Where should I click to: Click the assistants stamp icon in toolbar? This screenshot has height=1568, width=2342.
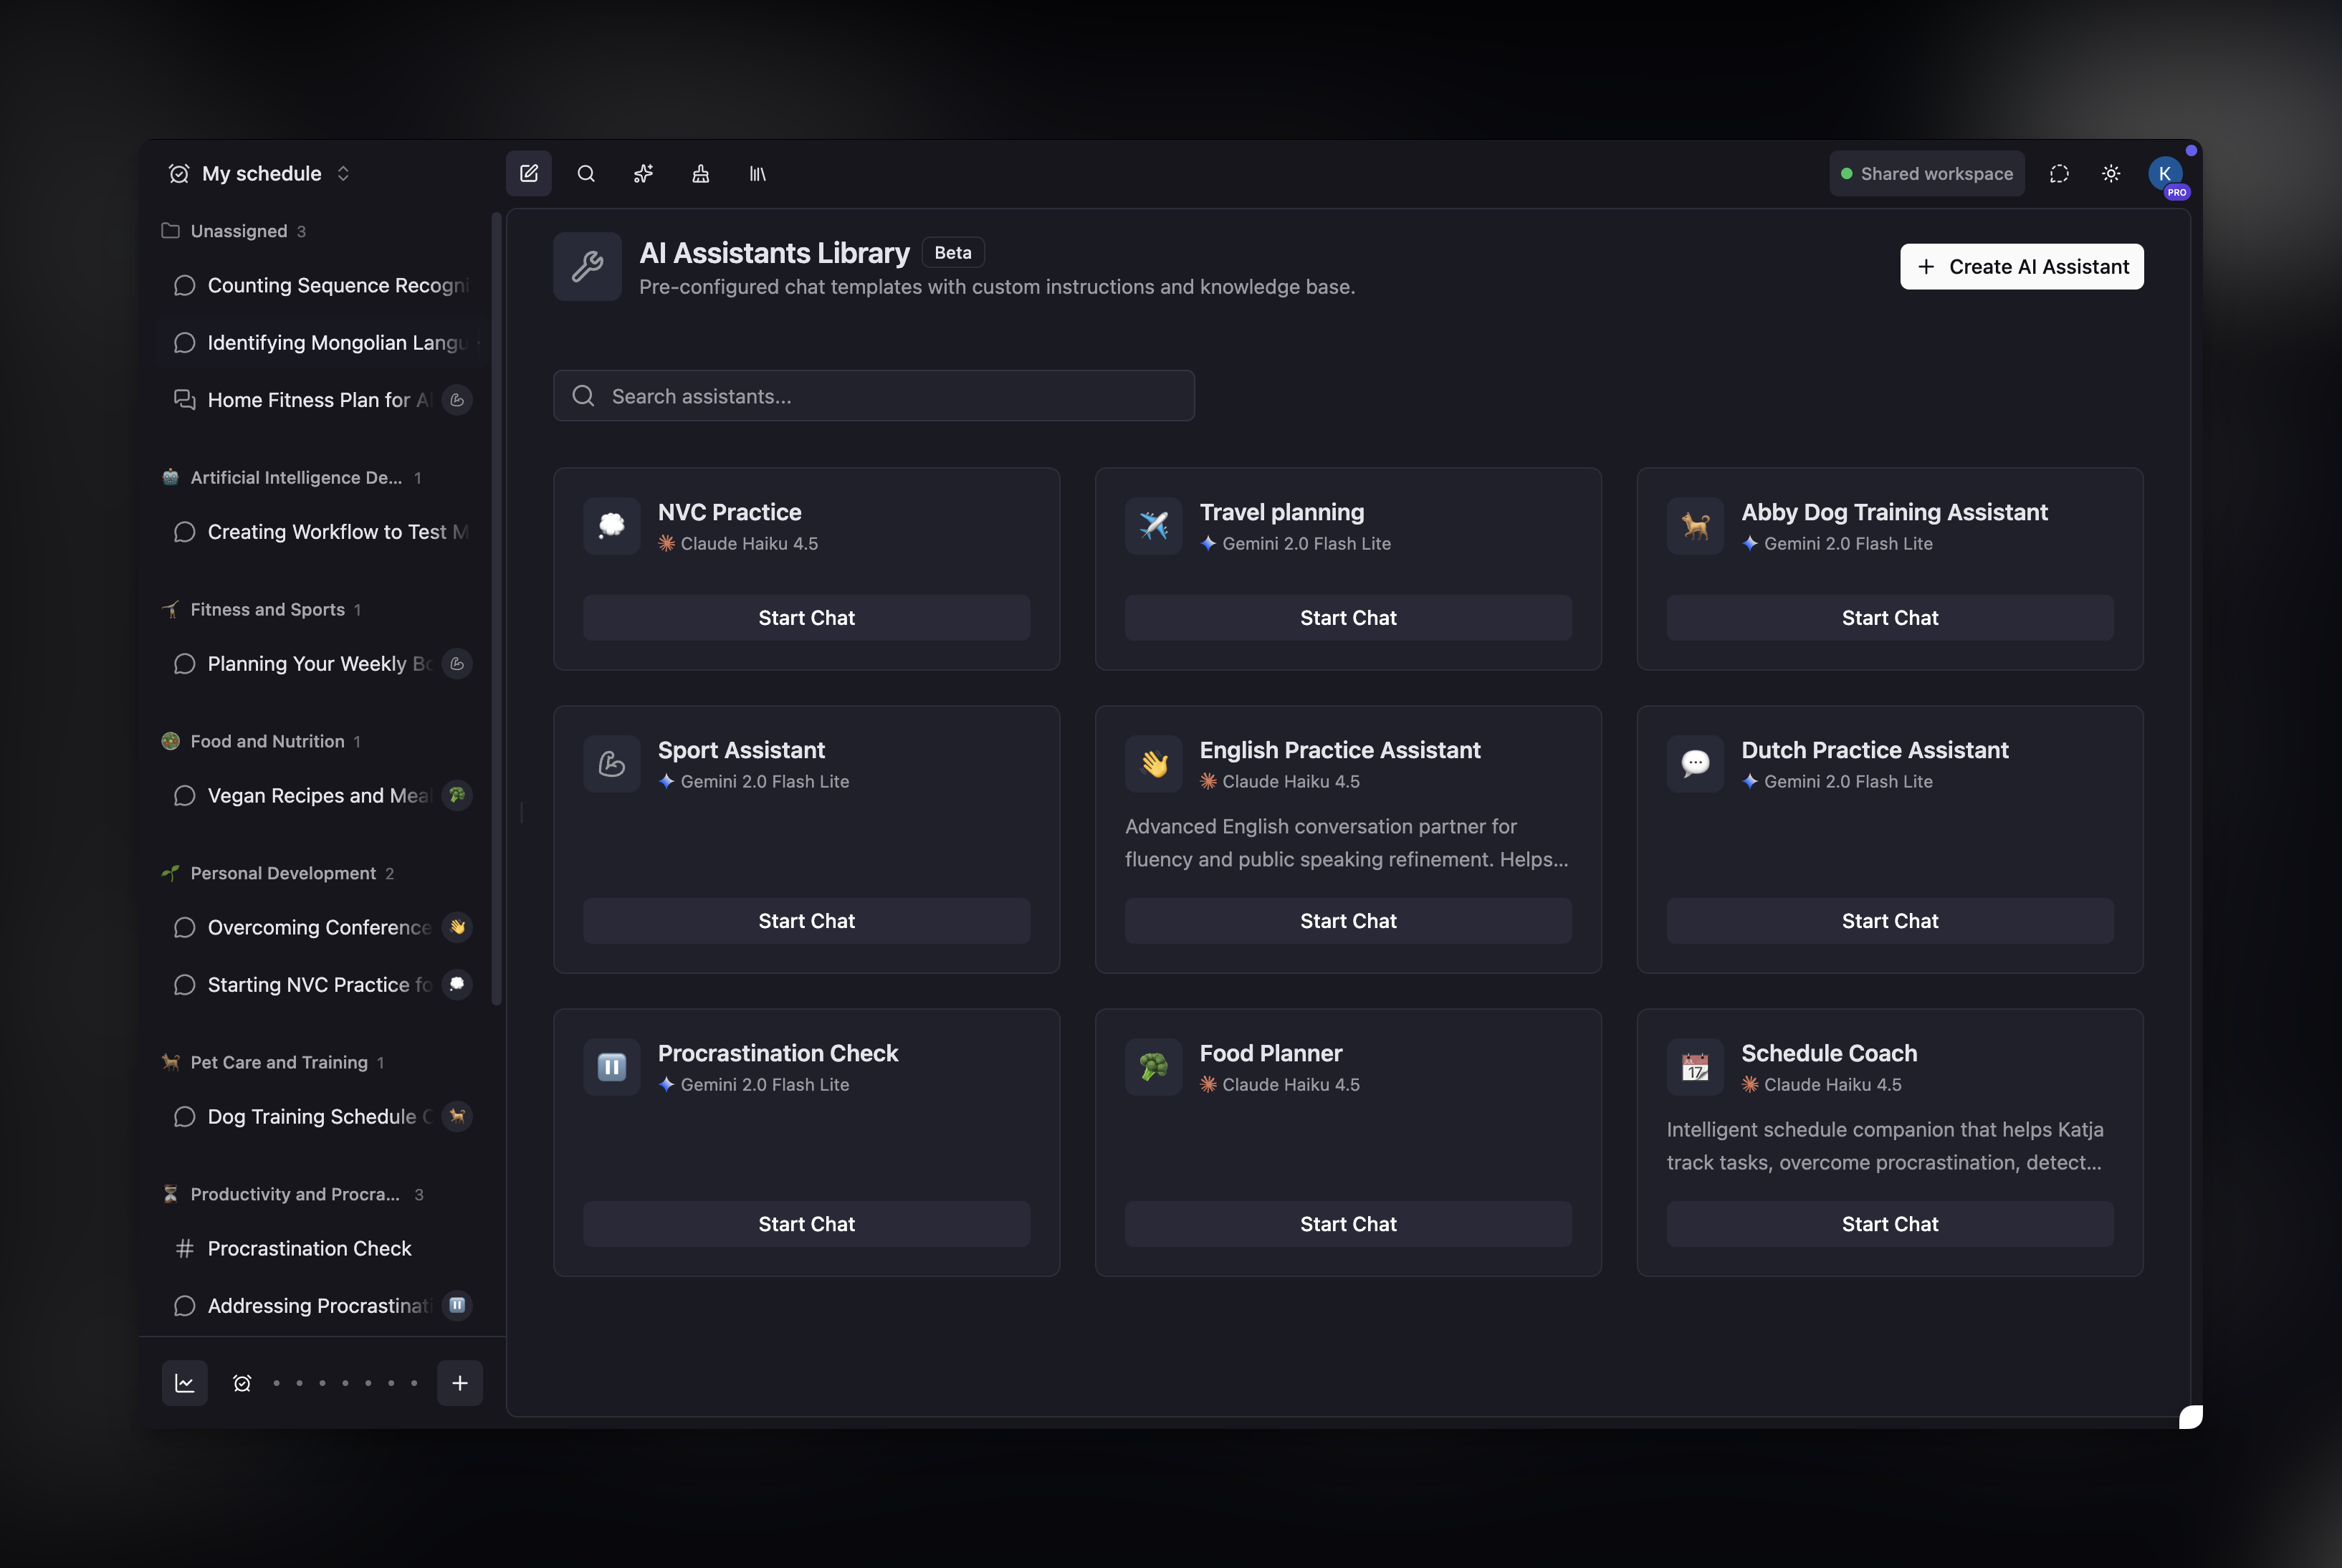pos(700,174)
